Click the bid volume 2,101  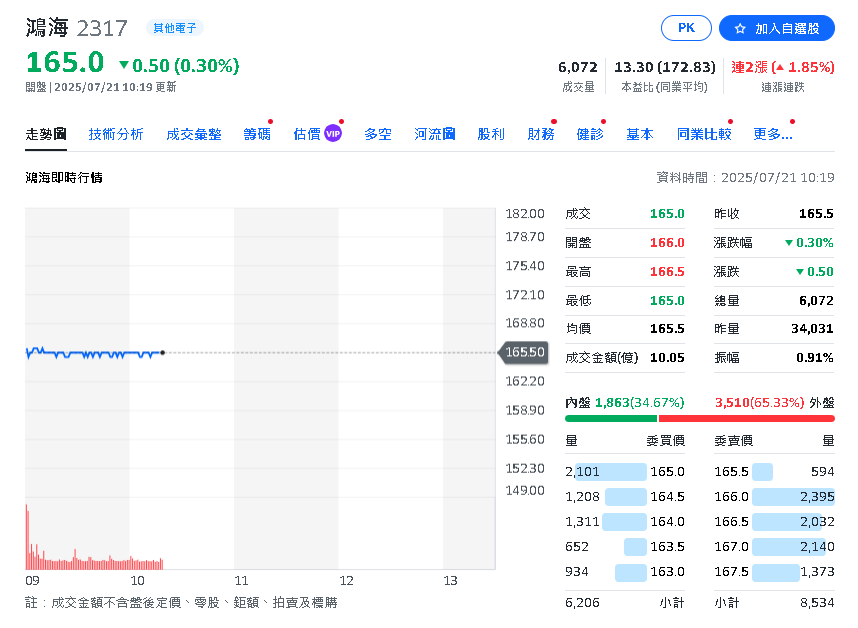582,472
